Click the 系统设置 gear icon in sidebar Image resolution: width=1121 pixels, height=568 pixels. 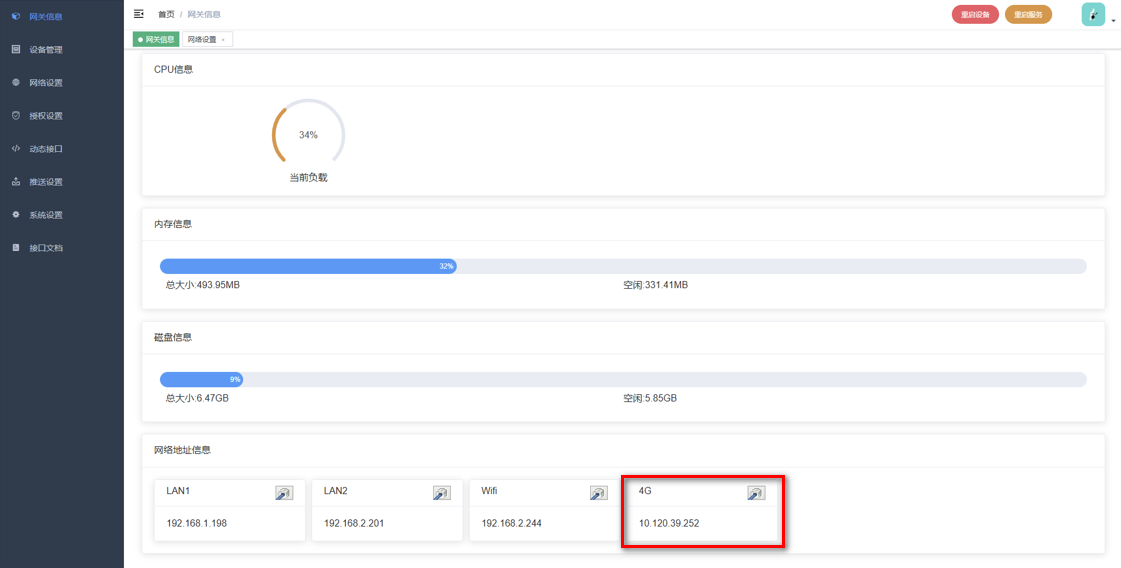coord(16,215)
